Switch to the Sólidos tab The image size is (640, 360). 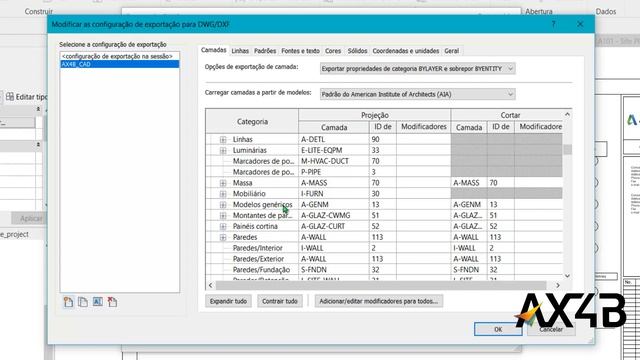(x=357, y=51)
